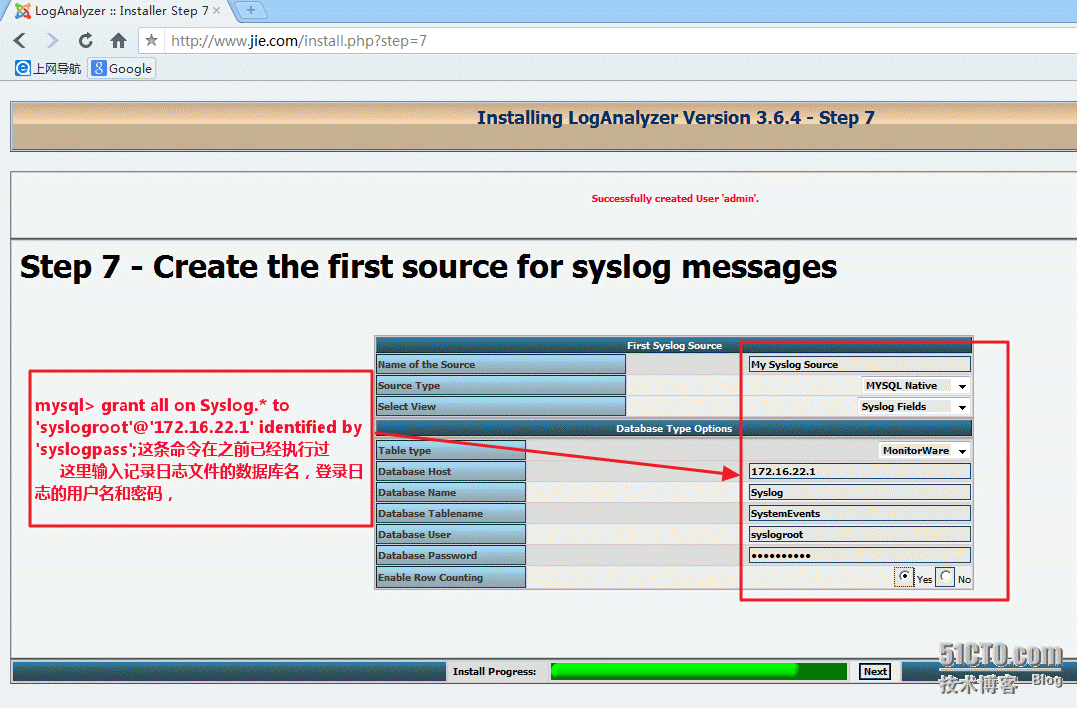Viewport: 1077px width, 708px height.
Task: Click the Next button
Action: coord(875,671)
